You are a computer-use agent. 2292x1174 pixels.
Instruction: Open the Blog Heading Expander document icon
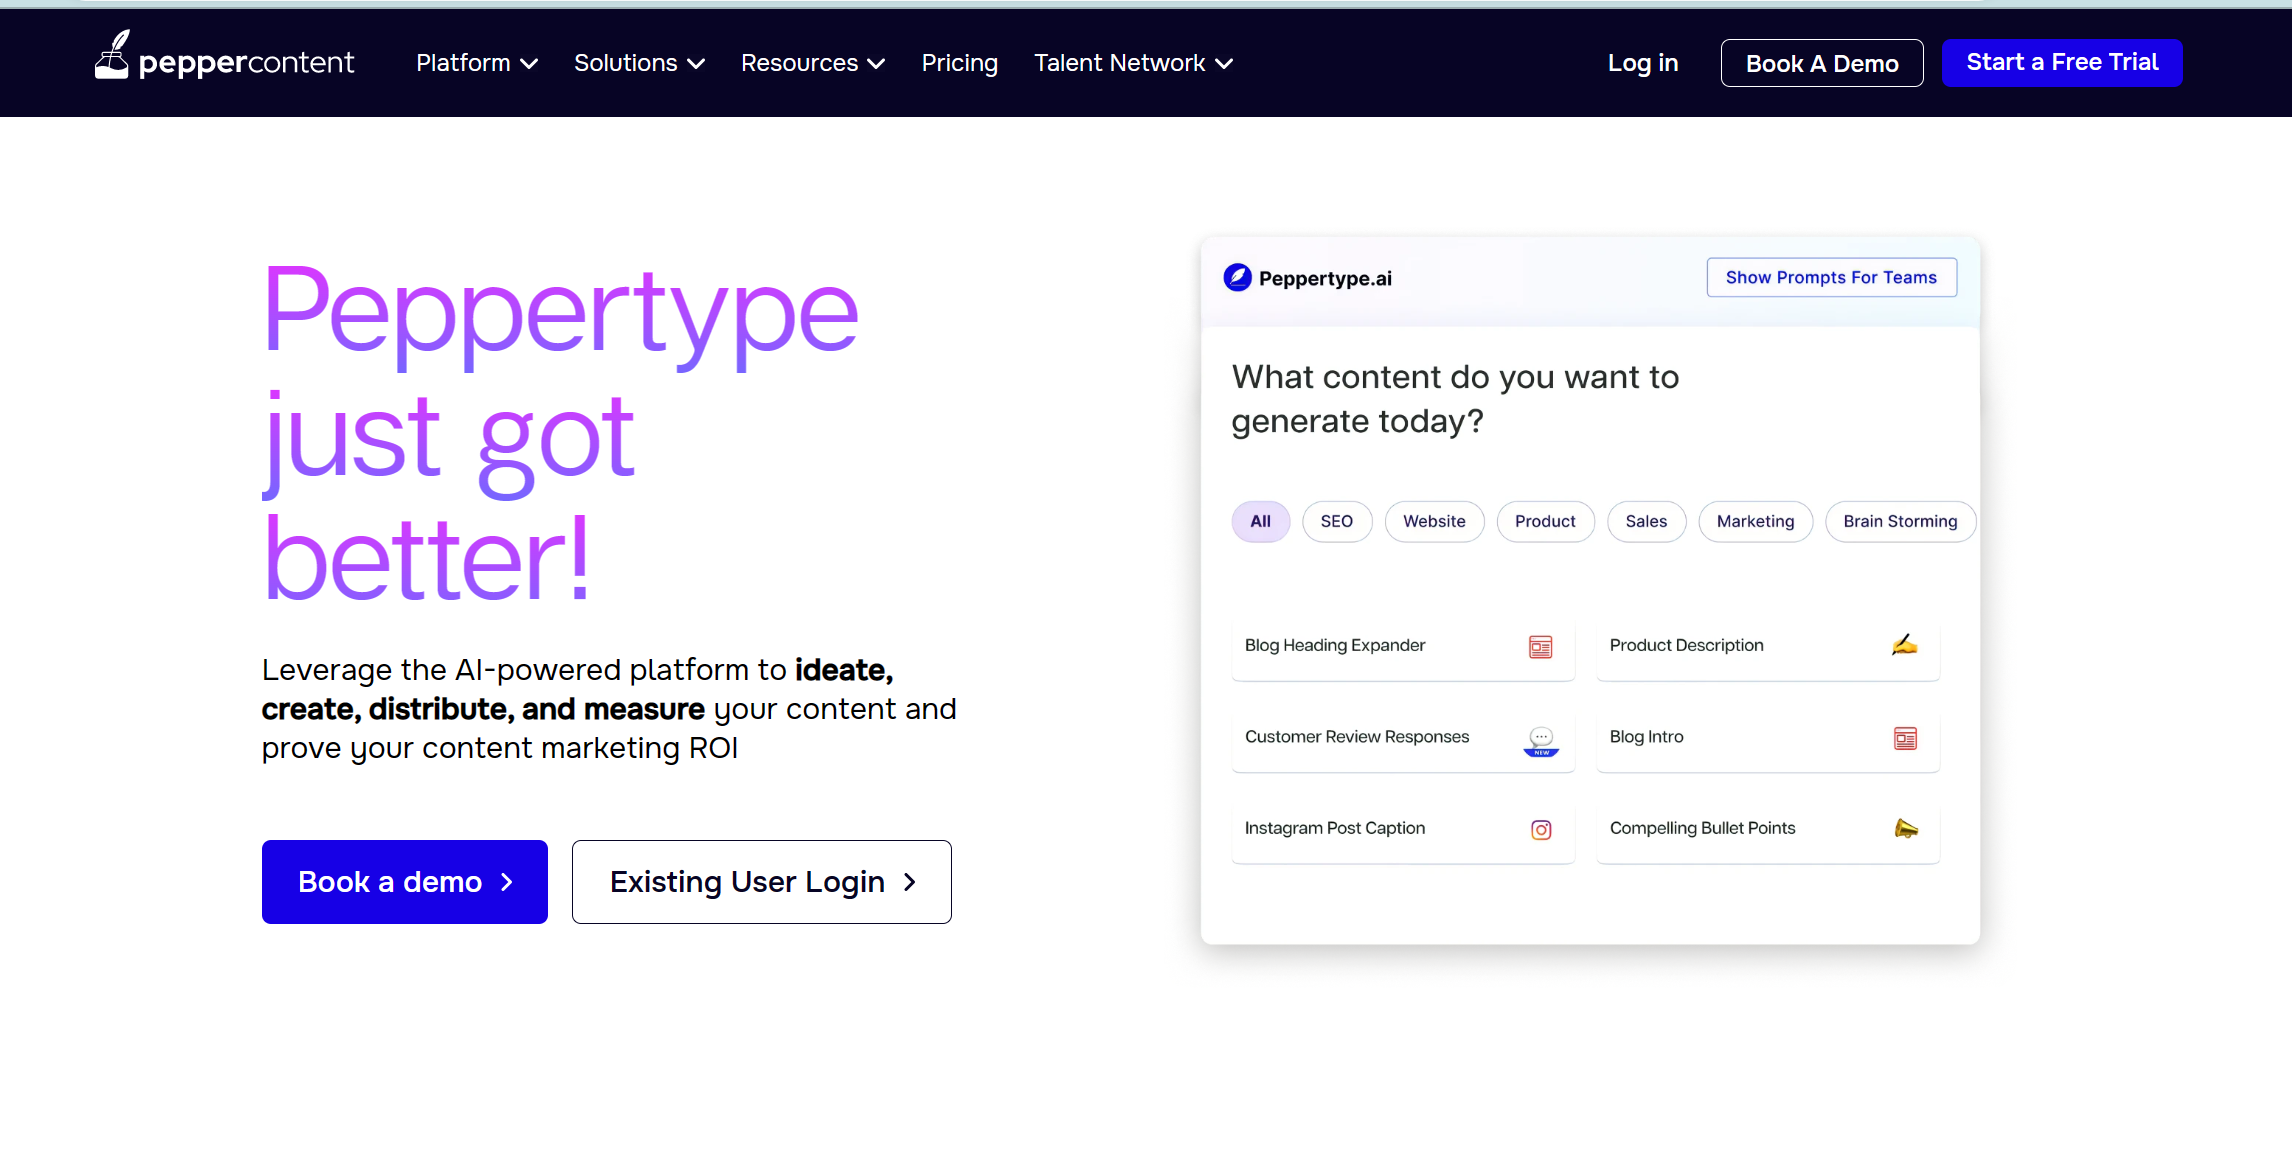click(1541, 647)
